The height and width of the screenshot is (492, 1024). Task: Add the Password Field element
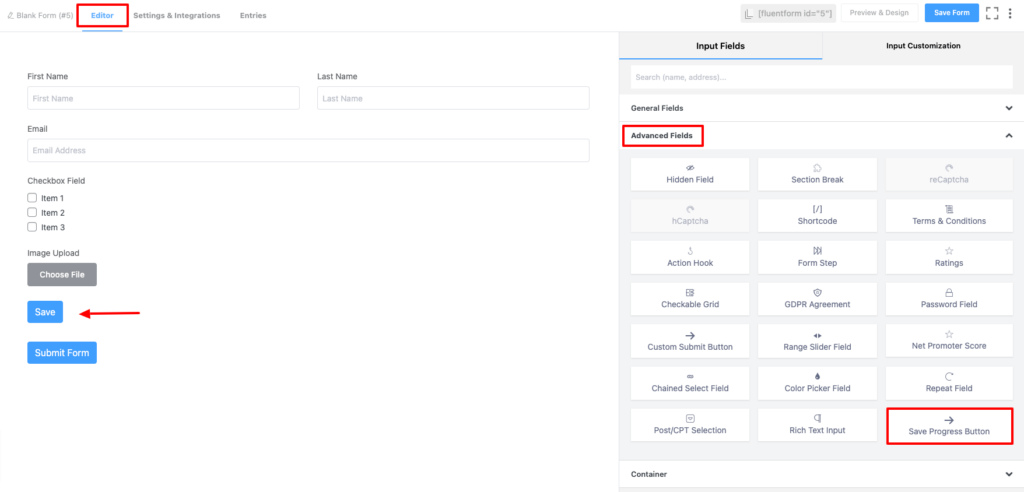click(948, 298)
